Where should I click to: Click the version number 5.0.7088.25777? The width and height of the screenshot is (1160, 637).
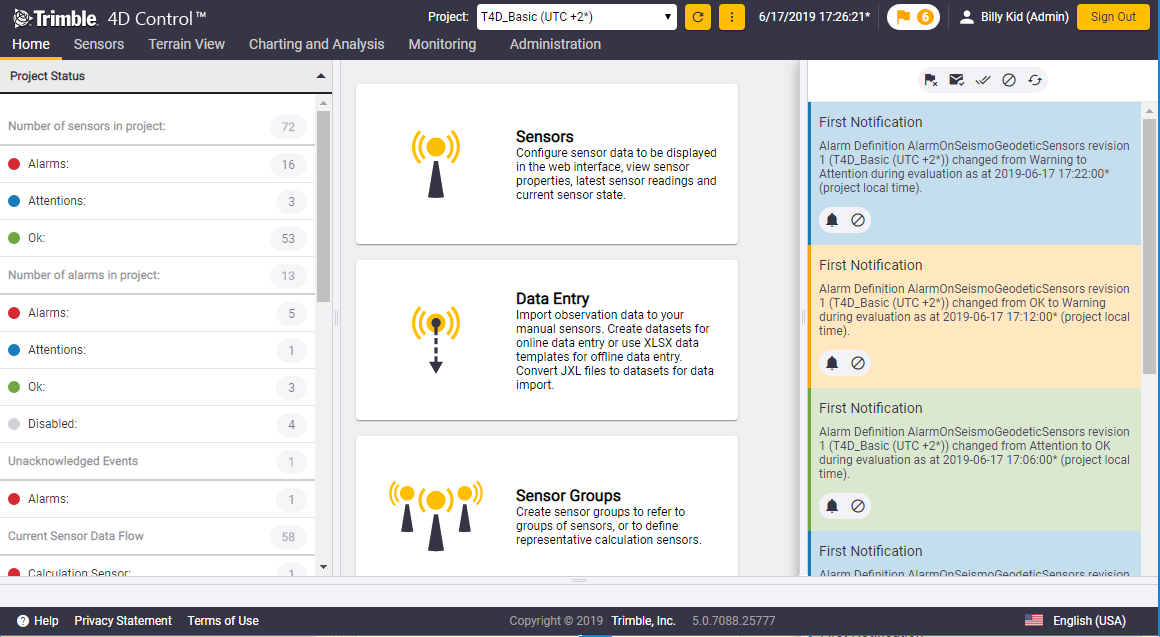[x=733, y=621]
